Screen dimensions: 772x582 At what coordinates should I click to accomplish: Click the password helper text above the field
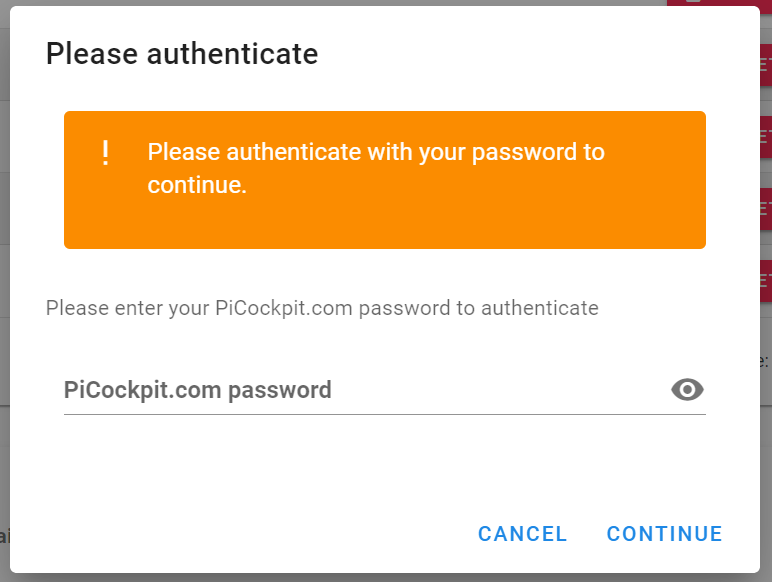[x=322, y=308]
